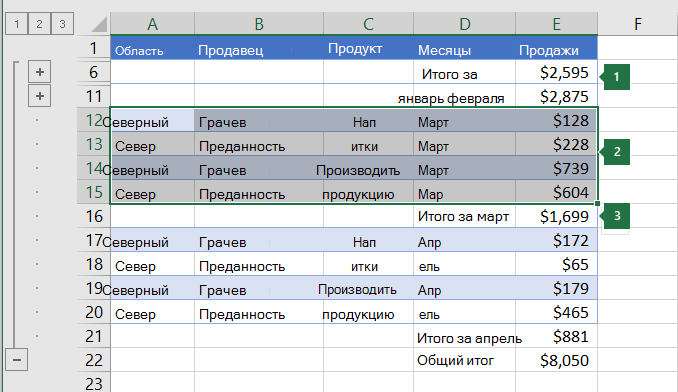Select row 6 header

click(94, 72)
